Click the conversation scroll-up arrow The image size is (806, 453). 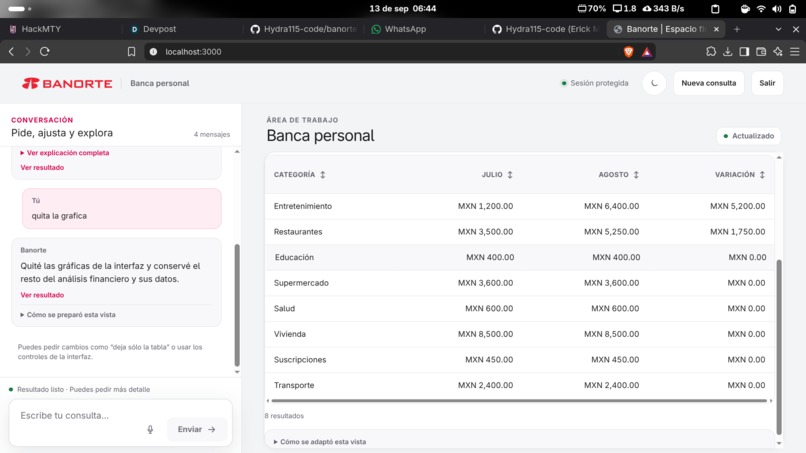click(237, 152)
